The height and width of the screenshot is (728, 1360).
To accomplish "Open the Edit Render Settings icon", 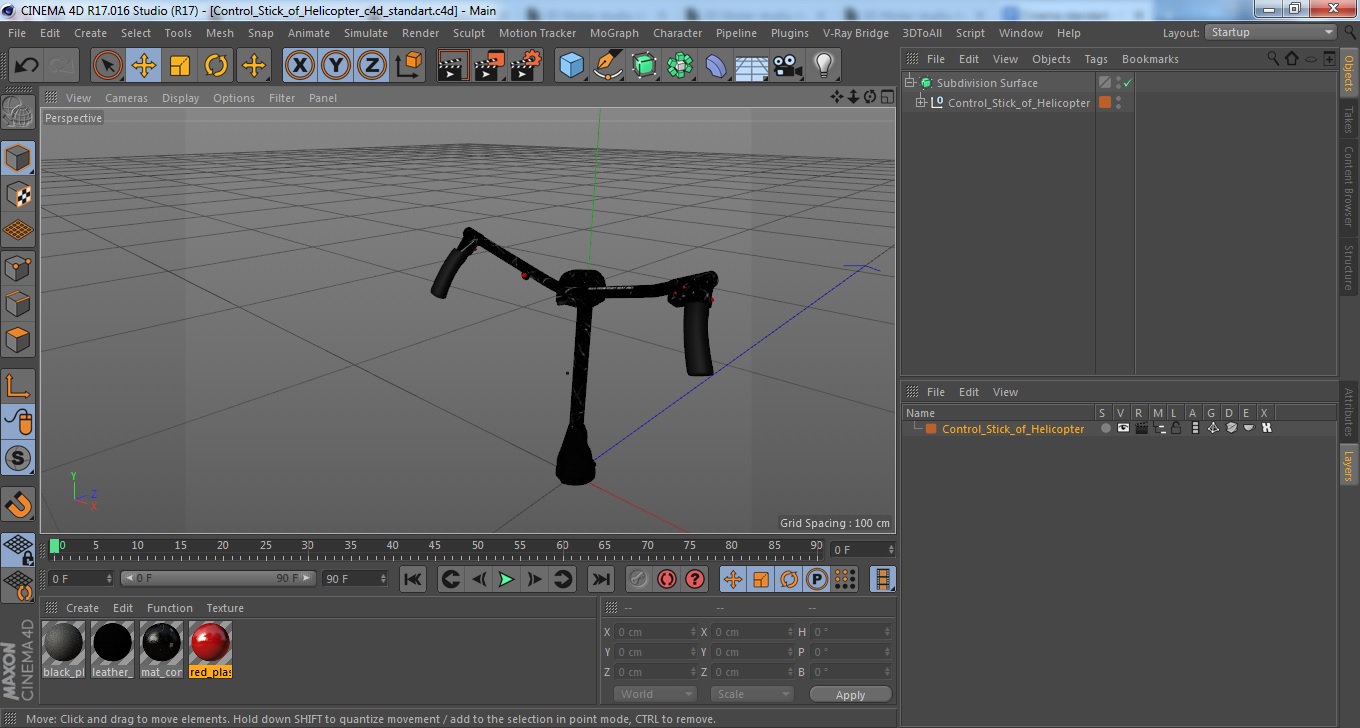I will tap(526, 66).
